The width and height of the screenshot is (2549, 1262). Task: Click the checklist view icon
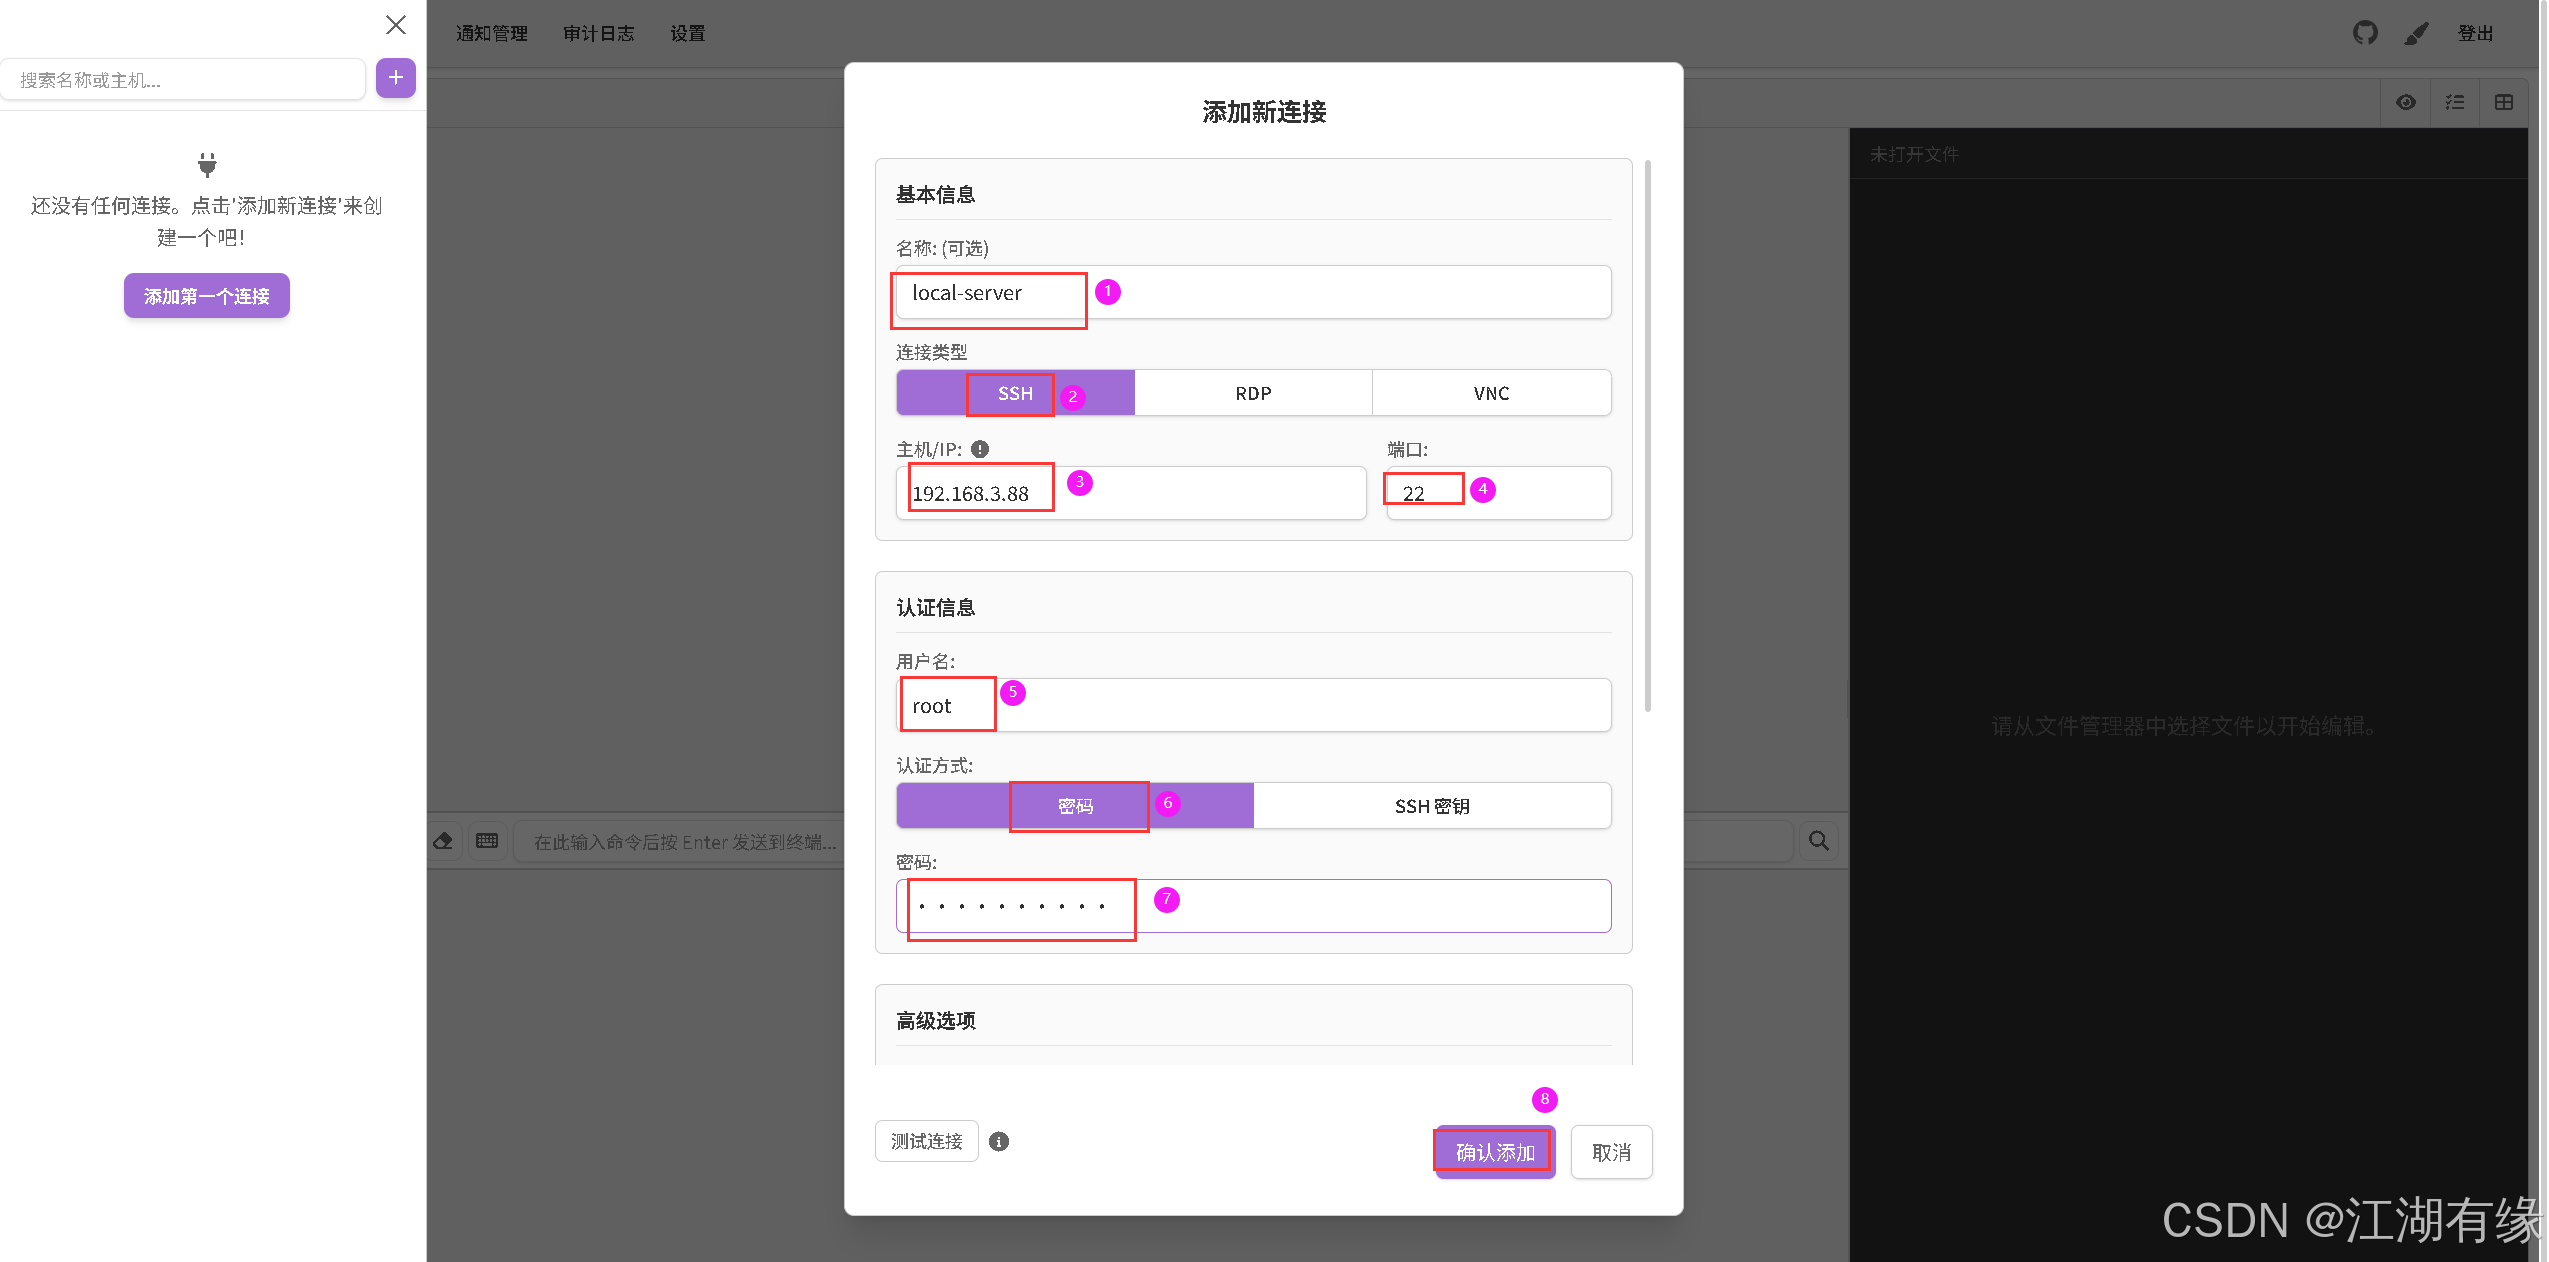coord(2455,102)
